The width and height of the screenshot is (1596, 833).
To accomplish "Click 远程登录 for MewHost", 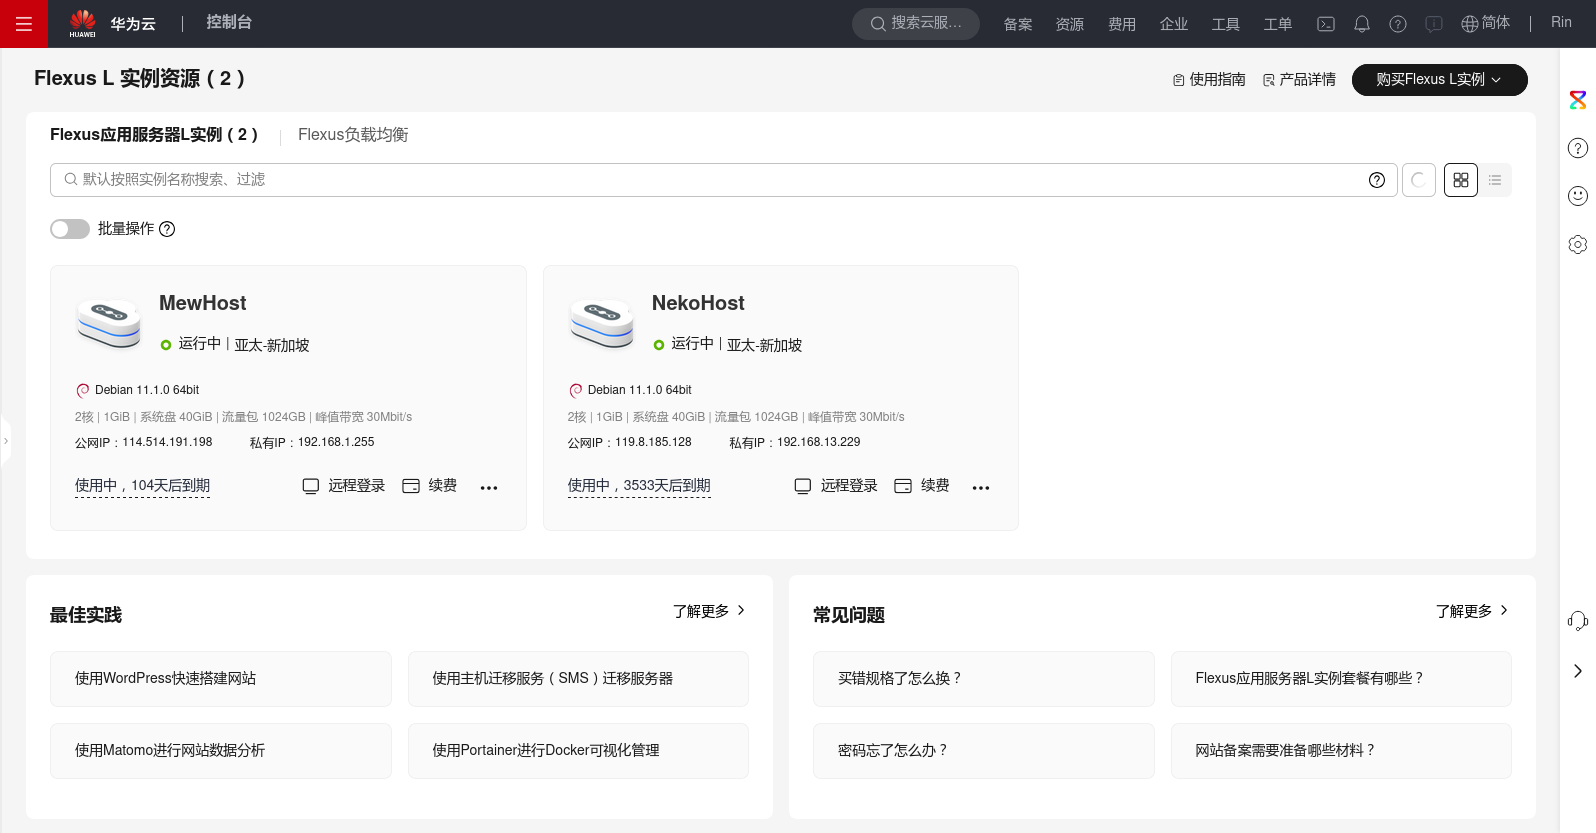I will pos(344,486).
